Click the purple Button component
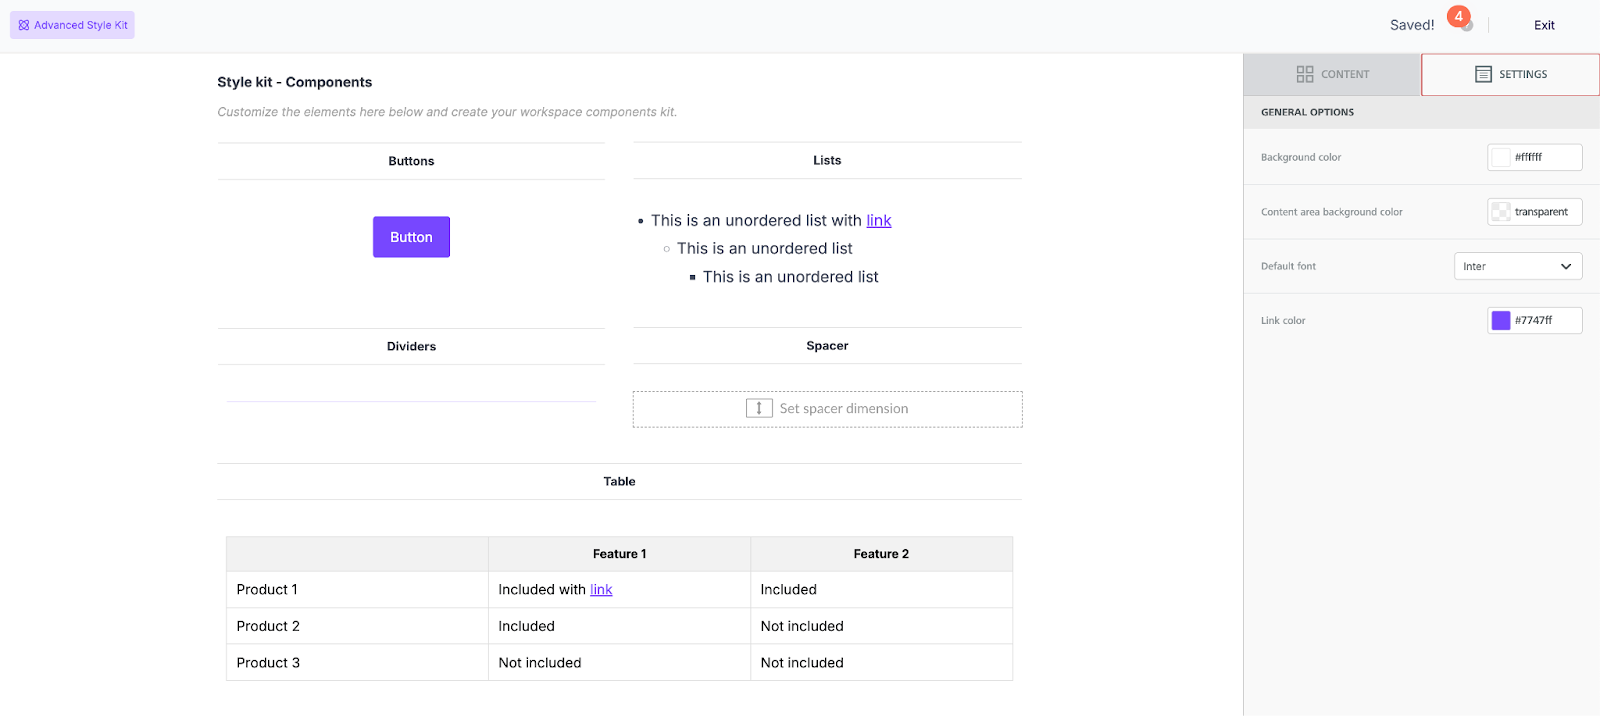Image resolution: width=1600 pixels, height=716 pixels. tap(411, 237)
